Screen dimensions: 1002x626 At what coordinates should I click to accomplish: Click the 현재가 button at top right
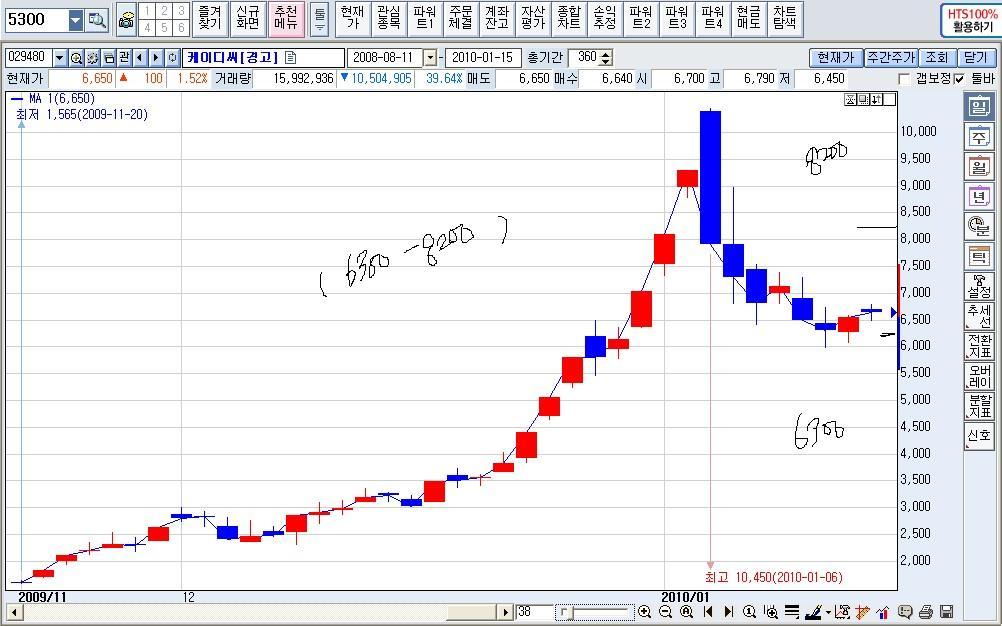pos(836,57)
